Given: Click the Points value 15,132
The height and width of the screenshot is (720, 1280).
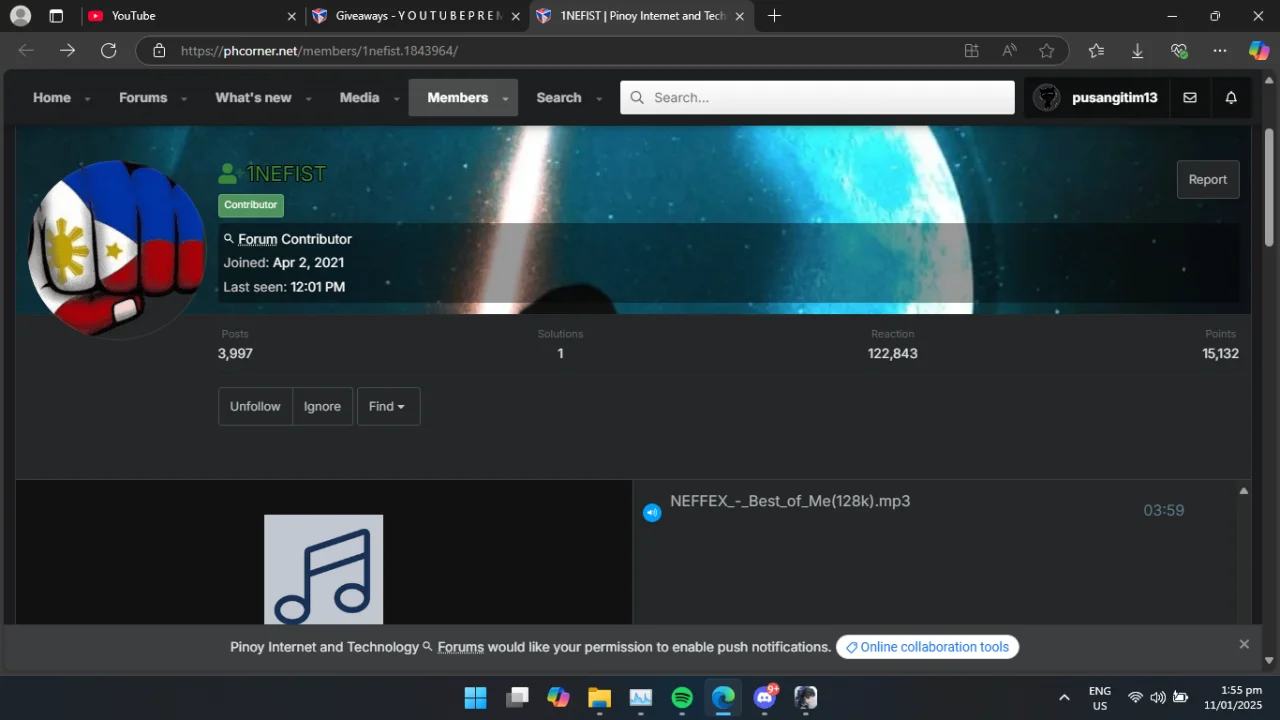Looking at the screenshot, I should pos(1220,353).
